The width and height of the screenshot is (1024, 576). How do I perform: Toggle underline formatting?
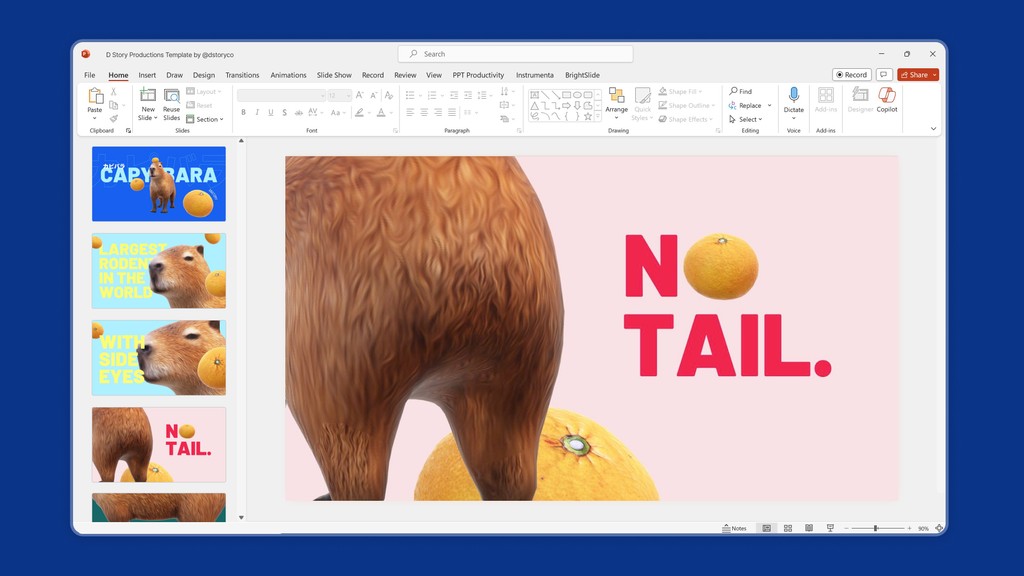click(270, 112)
